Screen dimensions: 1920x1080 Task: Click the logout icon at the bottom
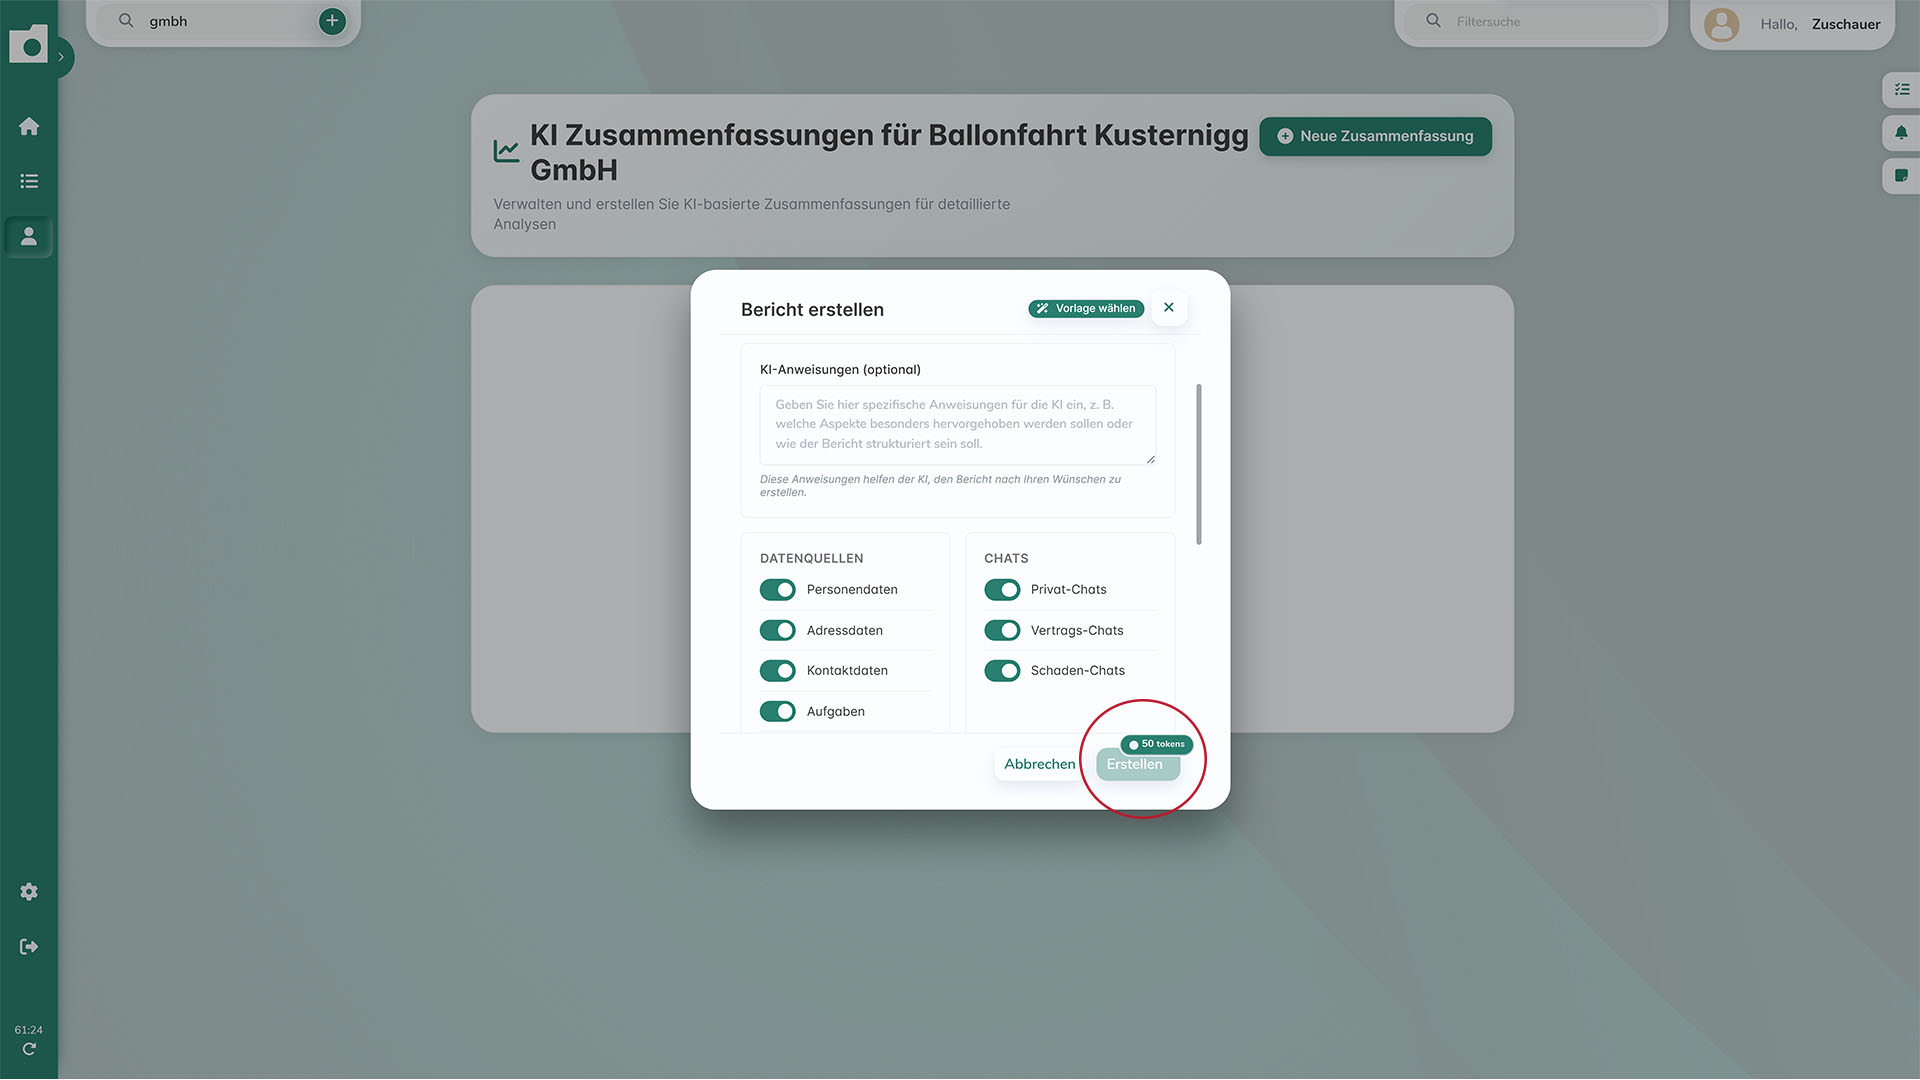pyautogui.click(x=29, y=946)
